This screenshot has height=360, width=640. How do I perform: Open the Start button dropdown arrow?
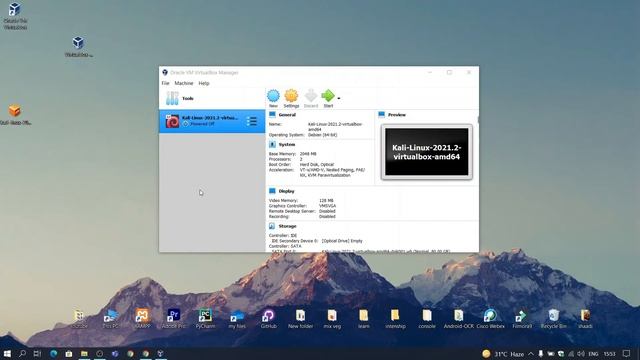click(339, 98)
